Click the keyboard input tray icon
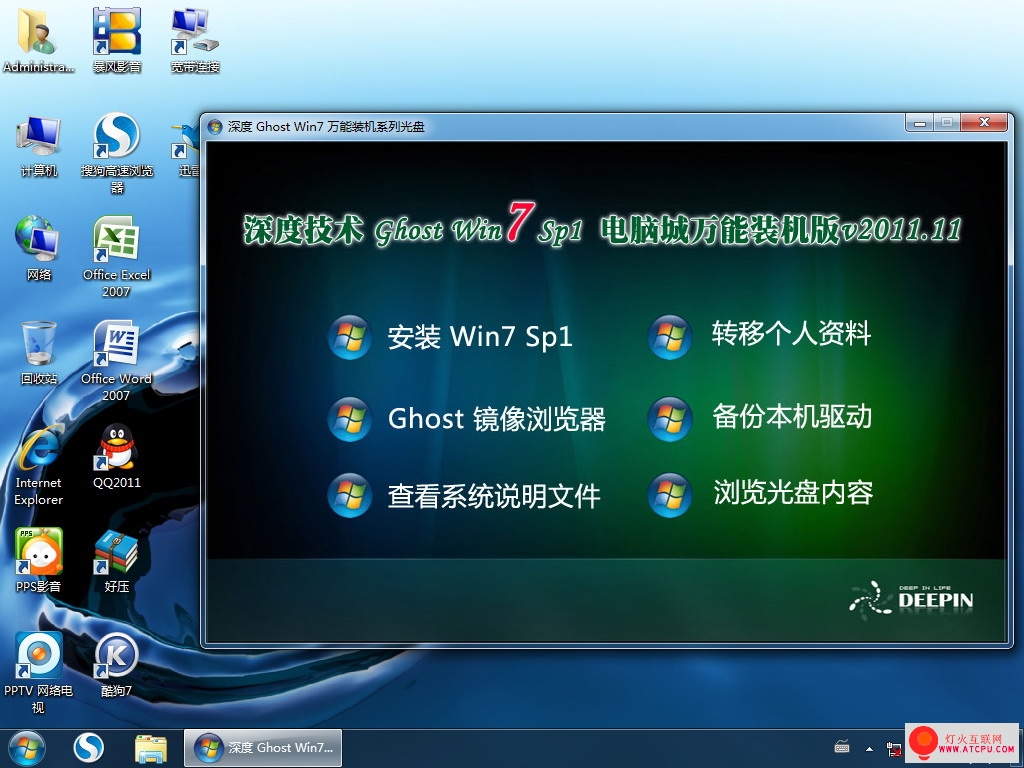The height and width of the screenshot is (768, 1024). tap(842, 748)
